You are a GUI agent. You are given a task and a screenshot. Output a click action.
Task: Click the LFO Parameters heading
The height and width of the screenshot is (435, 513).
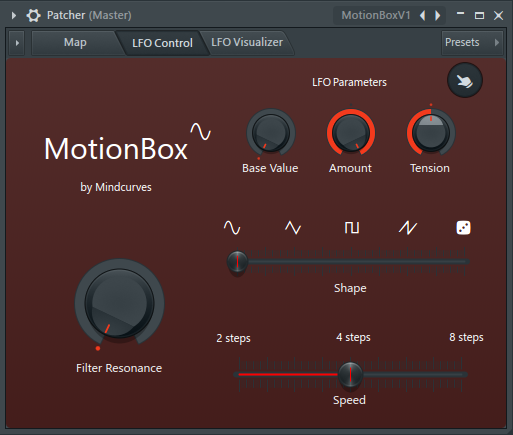[349, 82]
